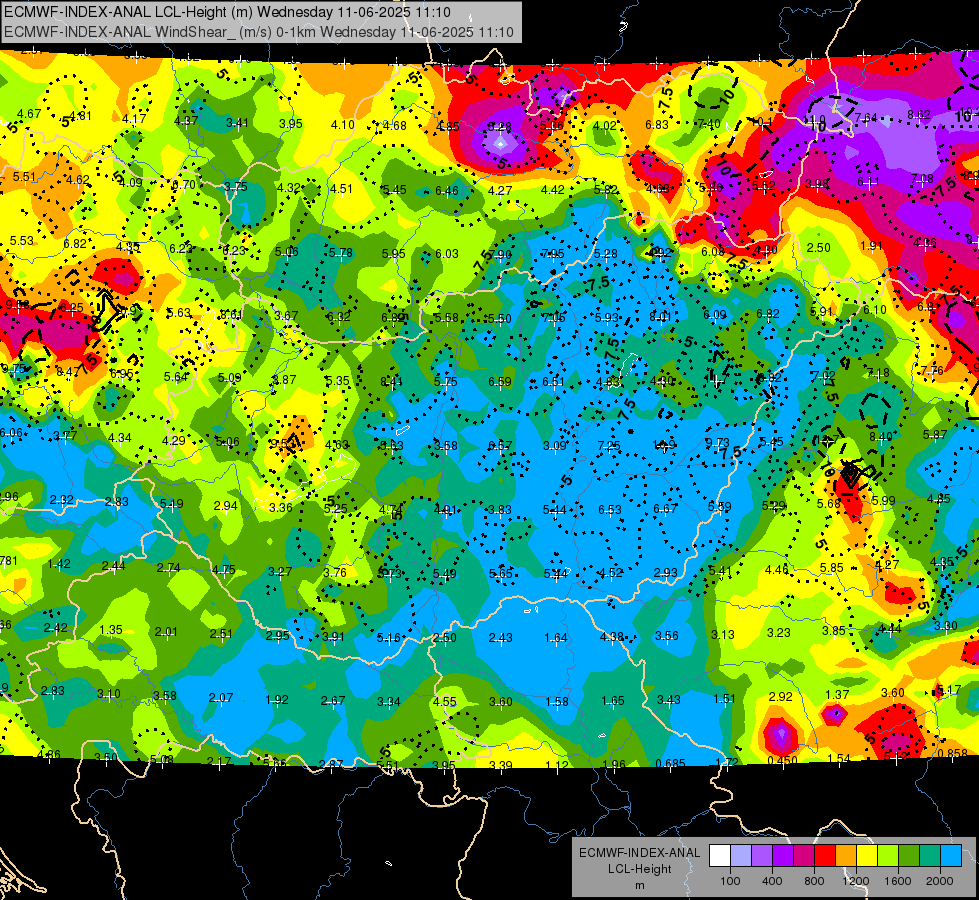The height and width of the screenshot is (900, 979).
Task: Click the wind shear value 3.41
Action: (237, 122)
